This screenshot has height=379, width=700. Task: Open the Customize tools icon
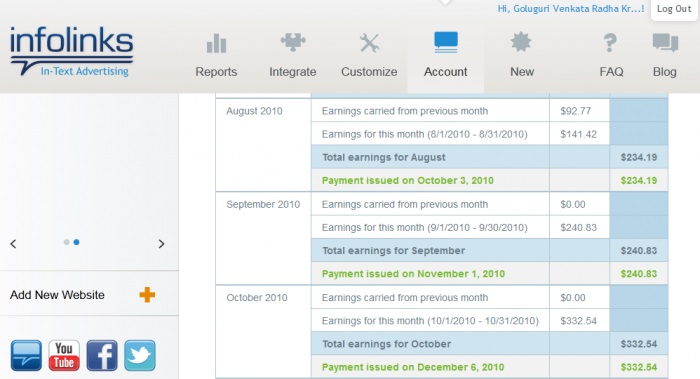[x=369, y=43]
